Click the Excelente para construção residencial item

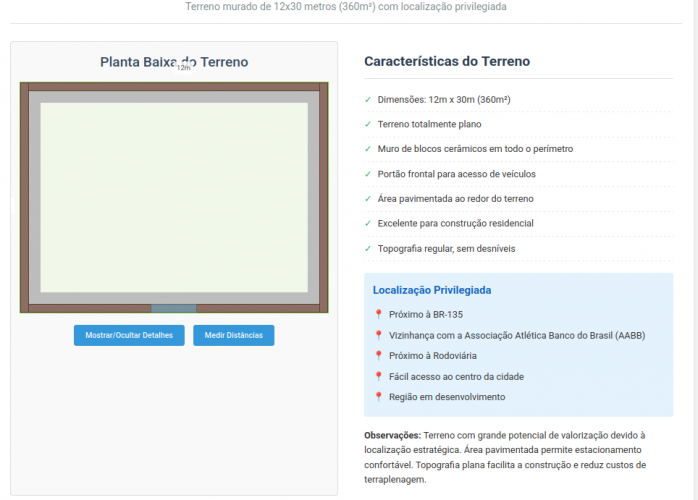coord(455,223)
